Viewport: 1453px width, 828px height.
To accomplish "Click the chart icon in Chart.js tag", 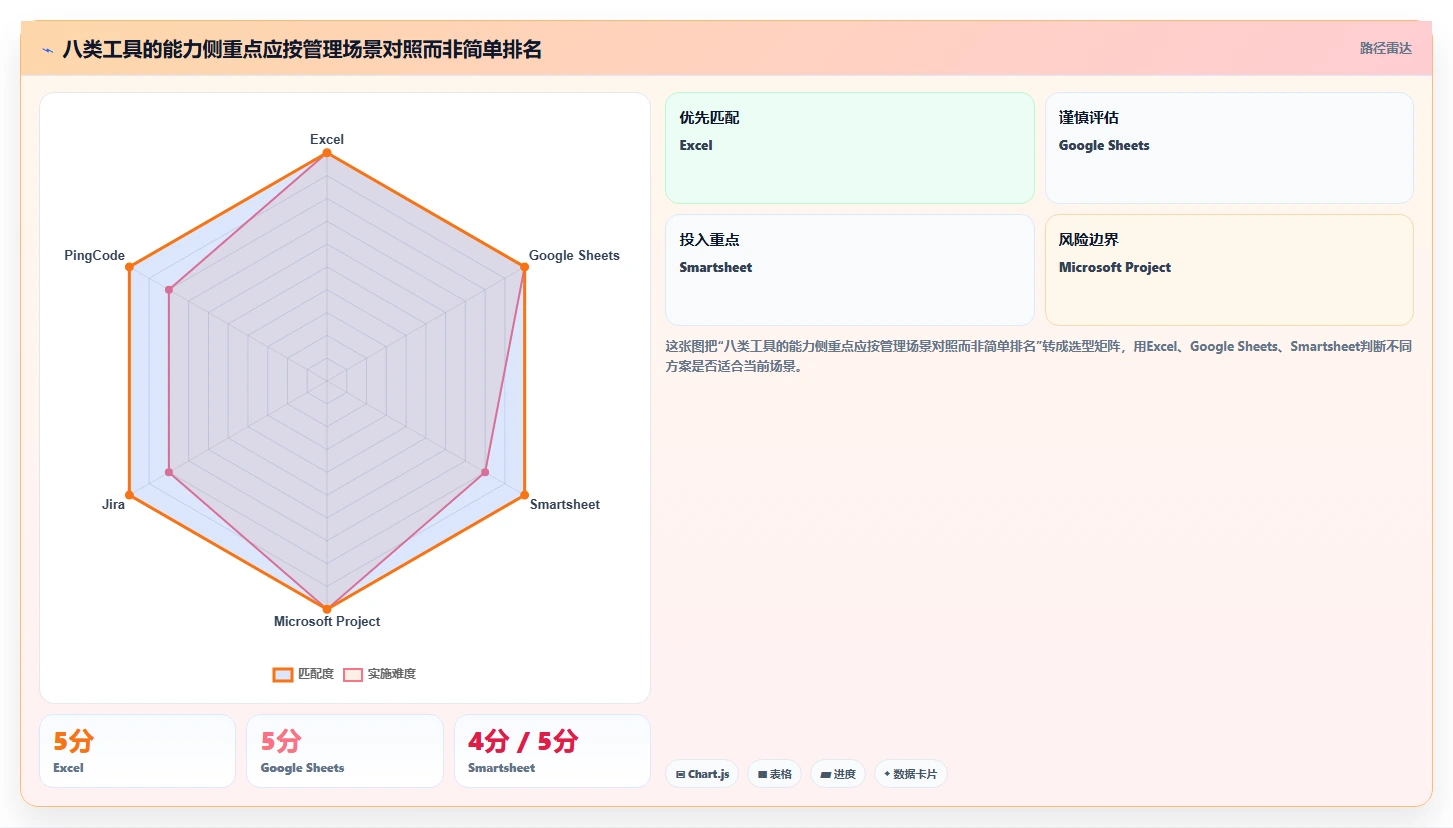I will (680, 774).
